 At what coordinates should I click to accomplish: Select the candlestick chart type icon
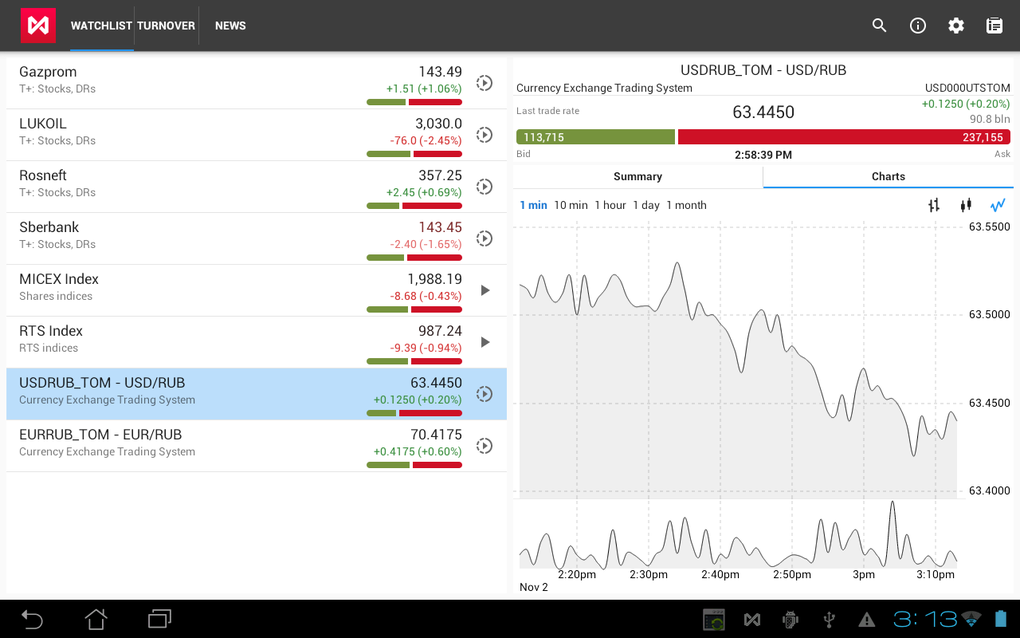pyautogui.click(x=966, y=206)
